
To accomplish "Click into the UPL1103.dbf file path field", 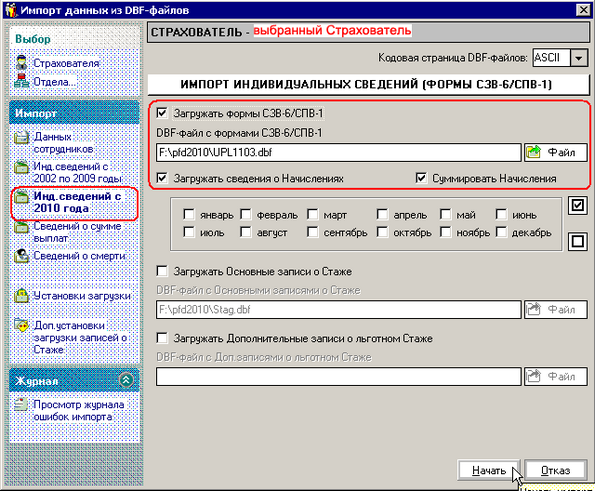I will pos(338,153).
